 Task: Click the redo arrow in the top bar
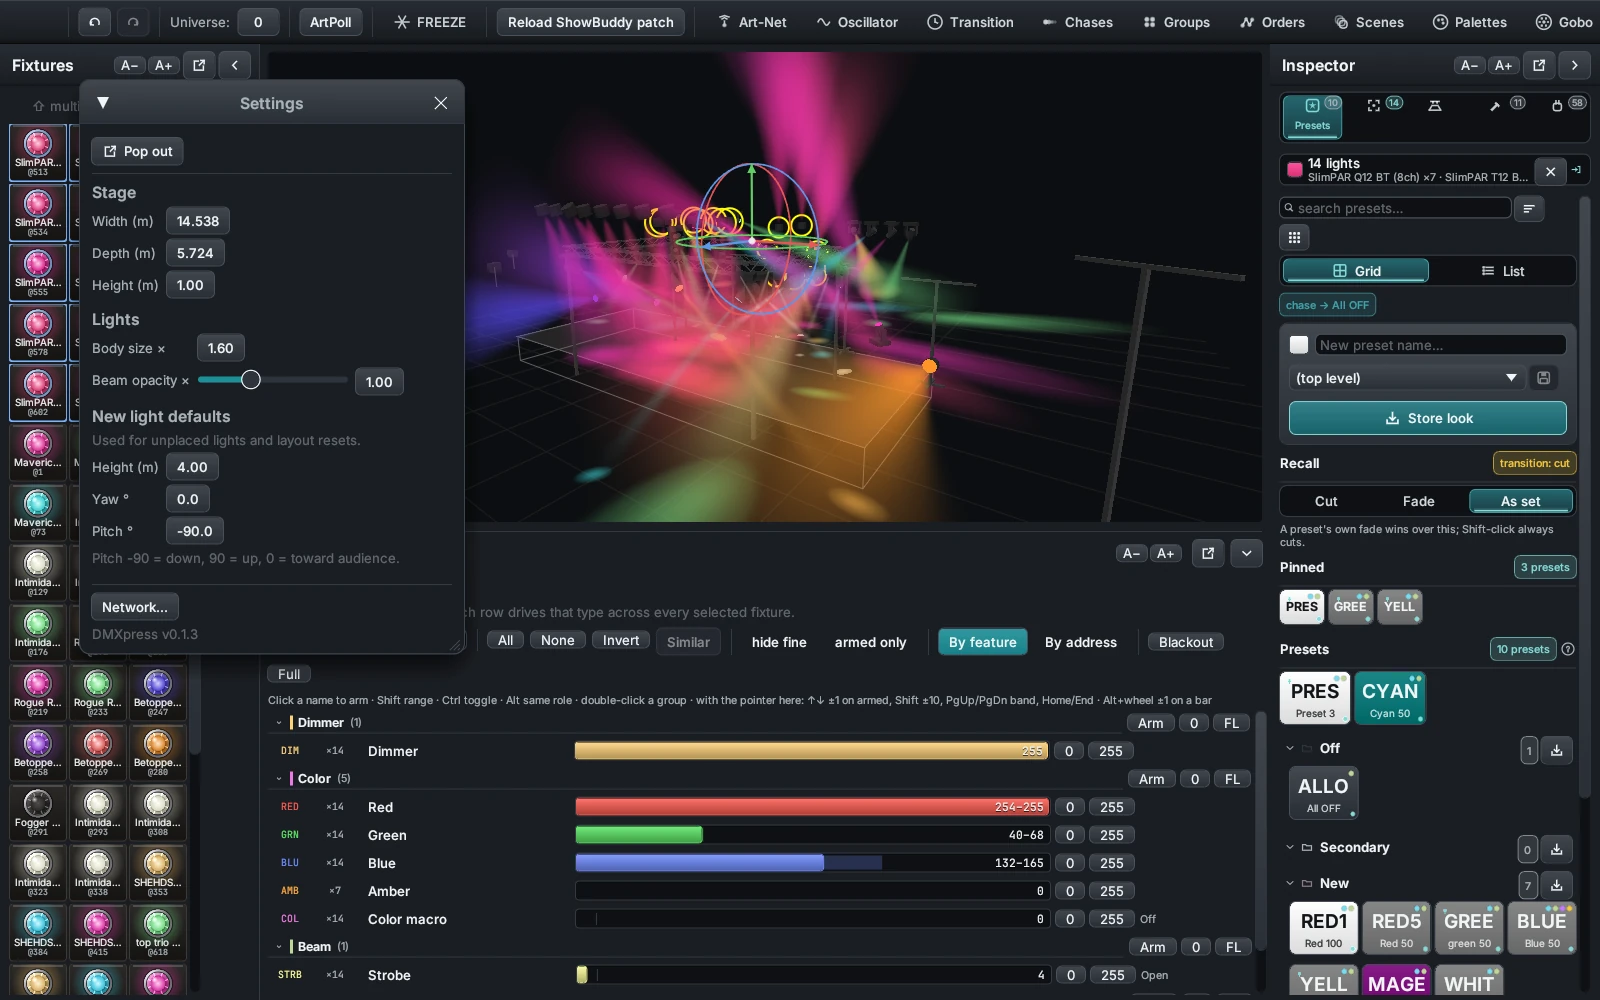coord(133,22)
